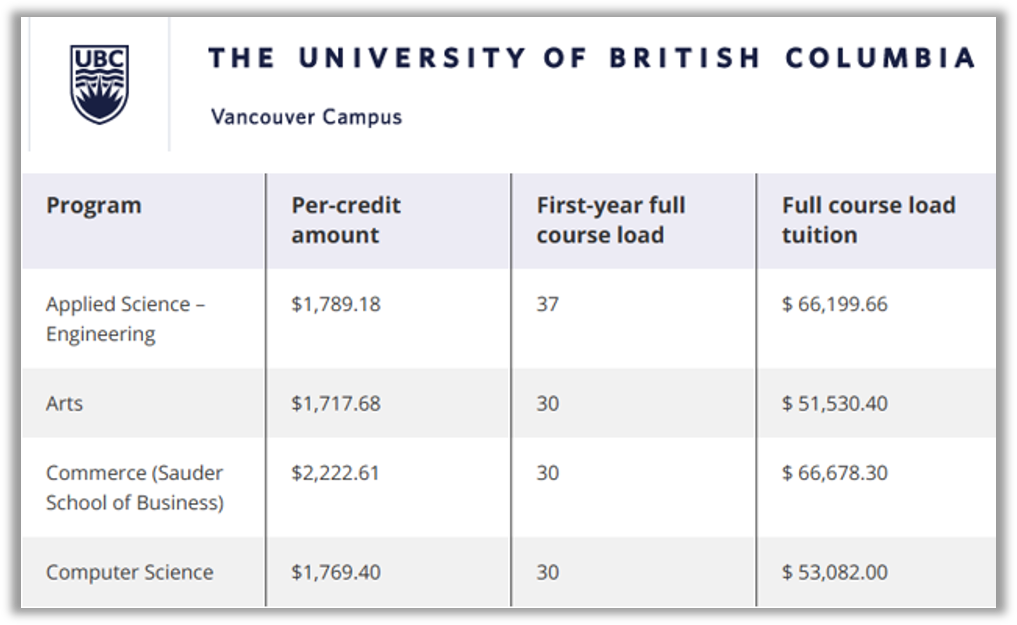
Task: Select the $1,789.18 per-credit value
Action: point(335,304)
